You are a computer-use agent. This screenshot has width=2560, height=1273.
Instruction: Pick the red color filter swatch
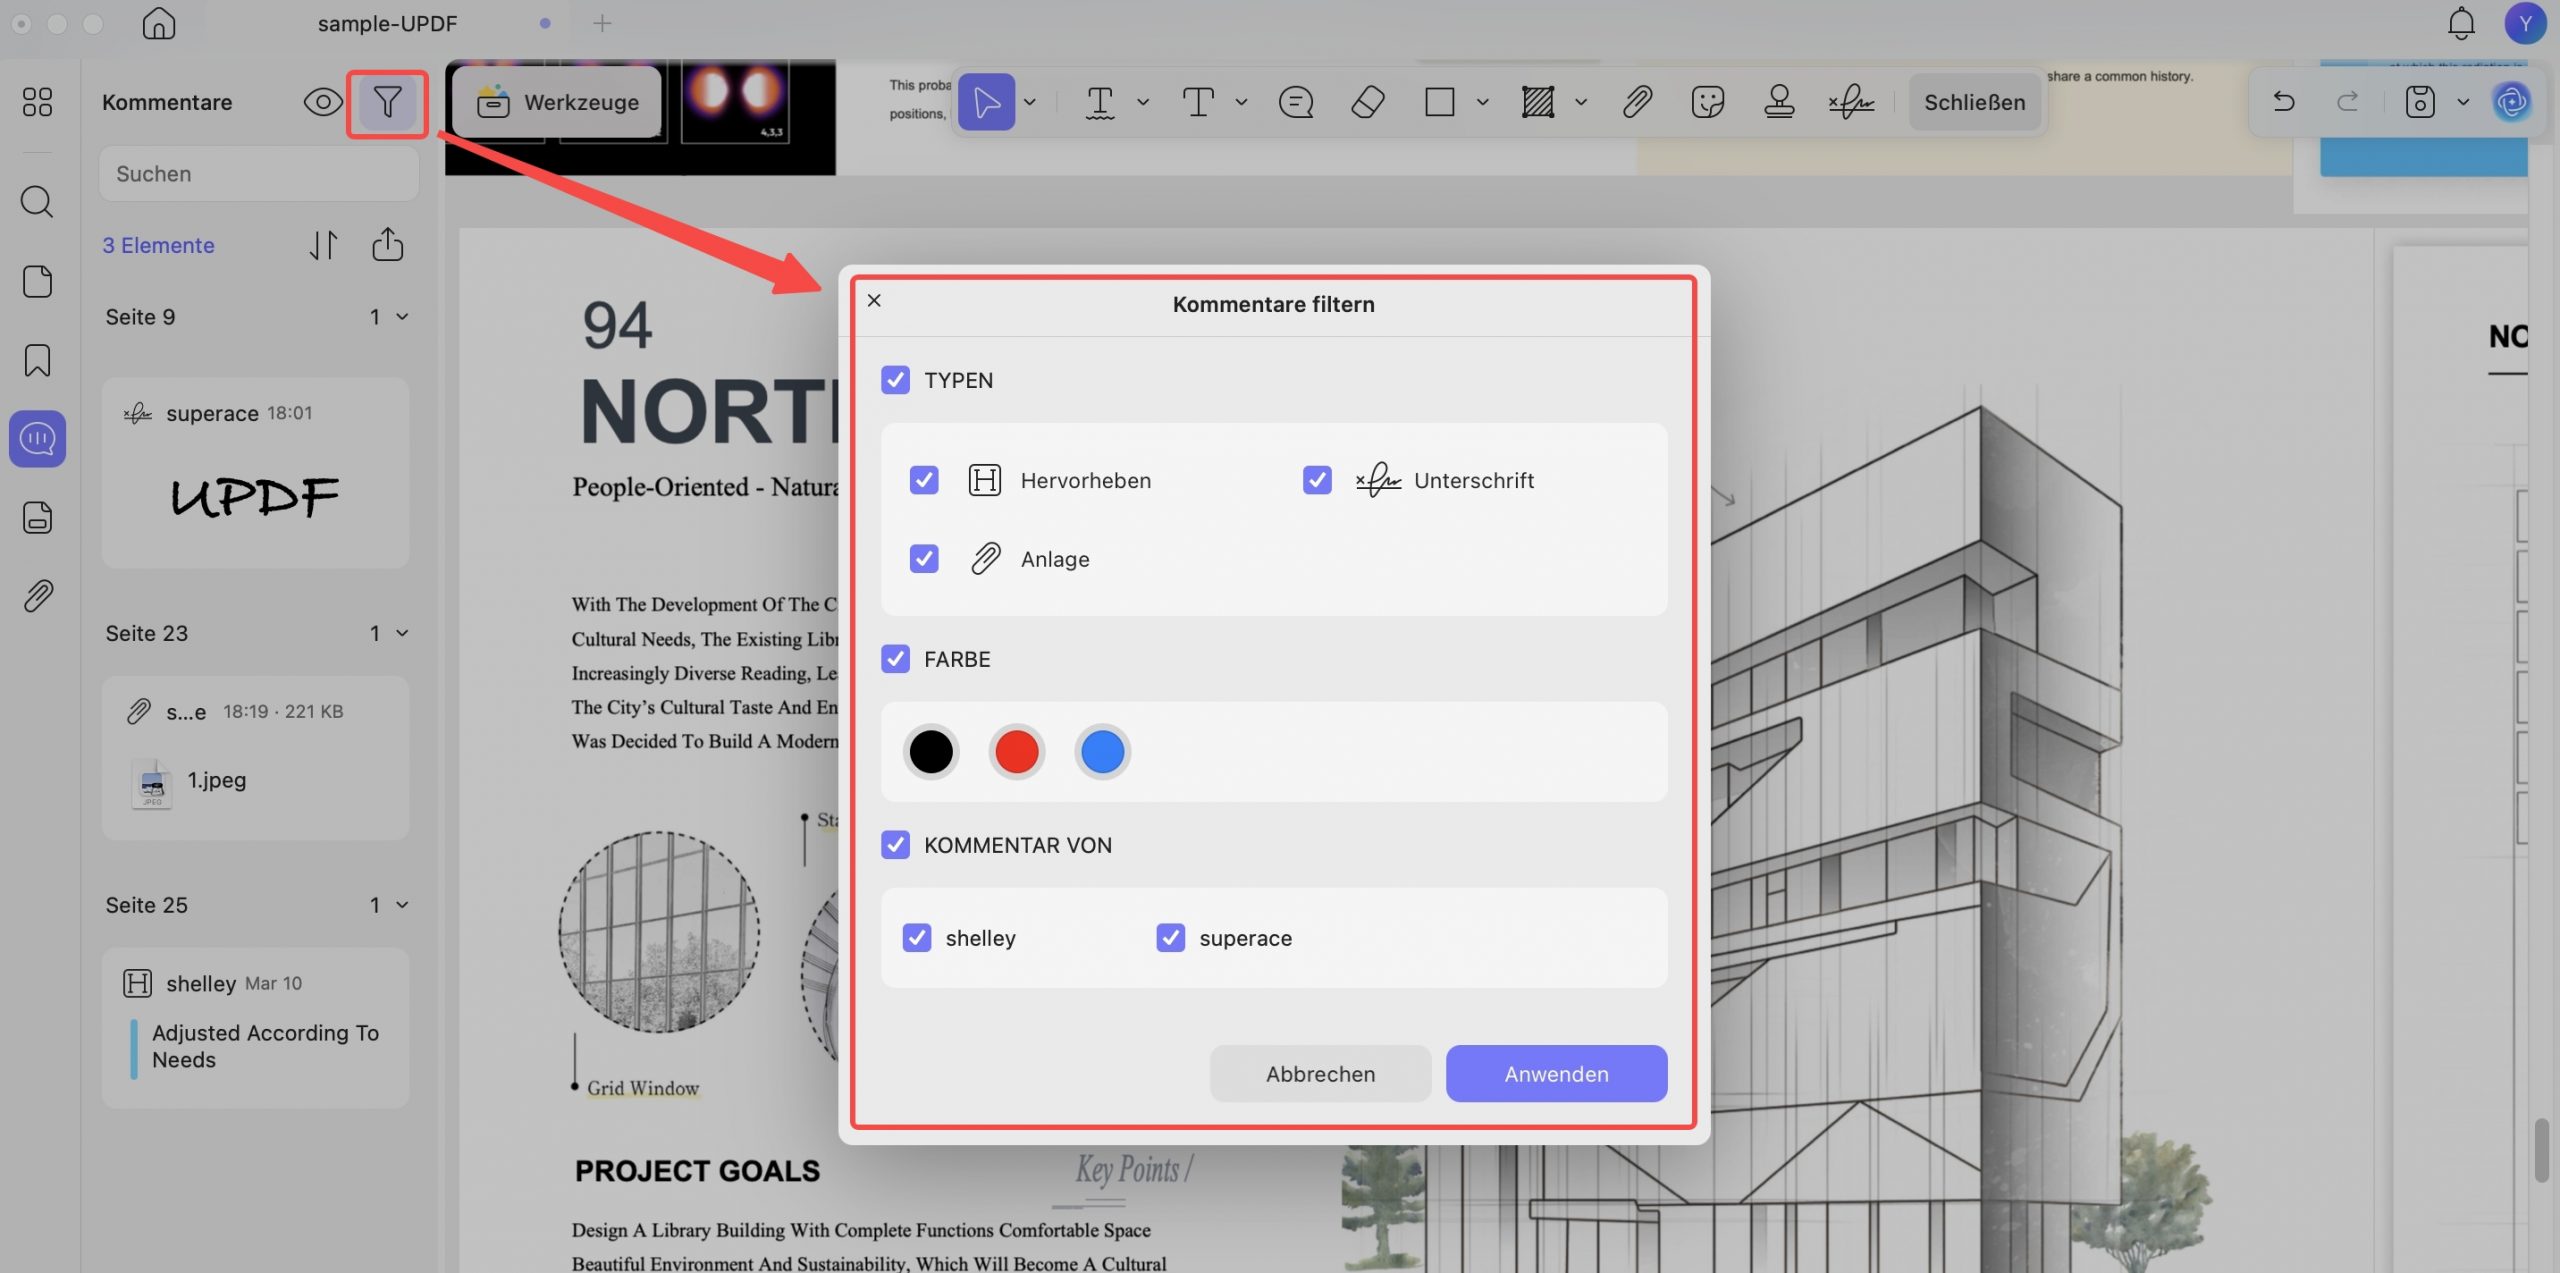1016,752
